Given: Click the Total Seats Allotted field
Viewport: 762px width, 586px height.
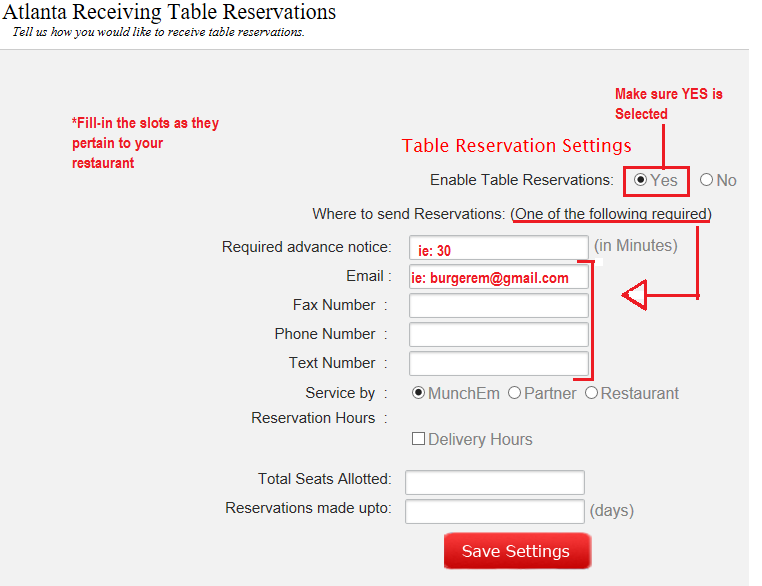Looking at the screenshot, I should pos(494,483).
